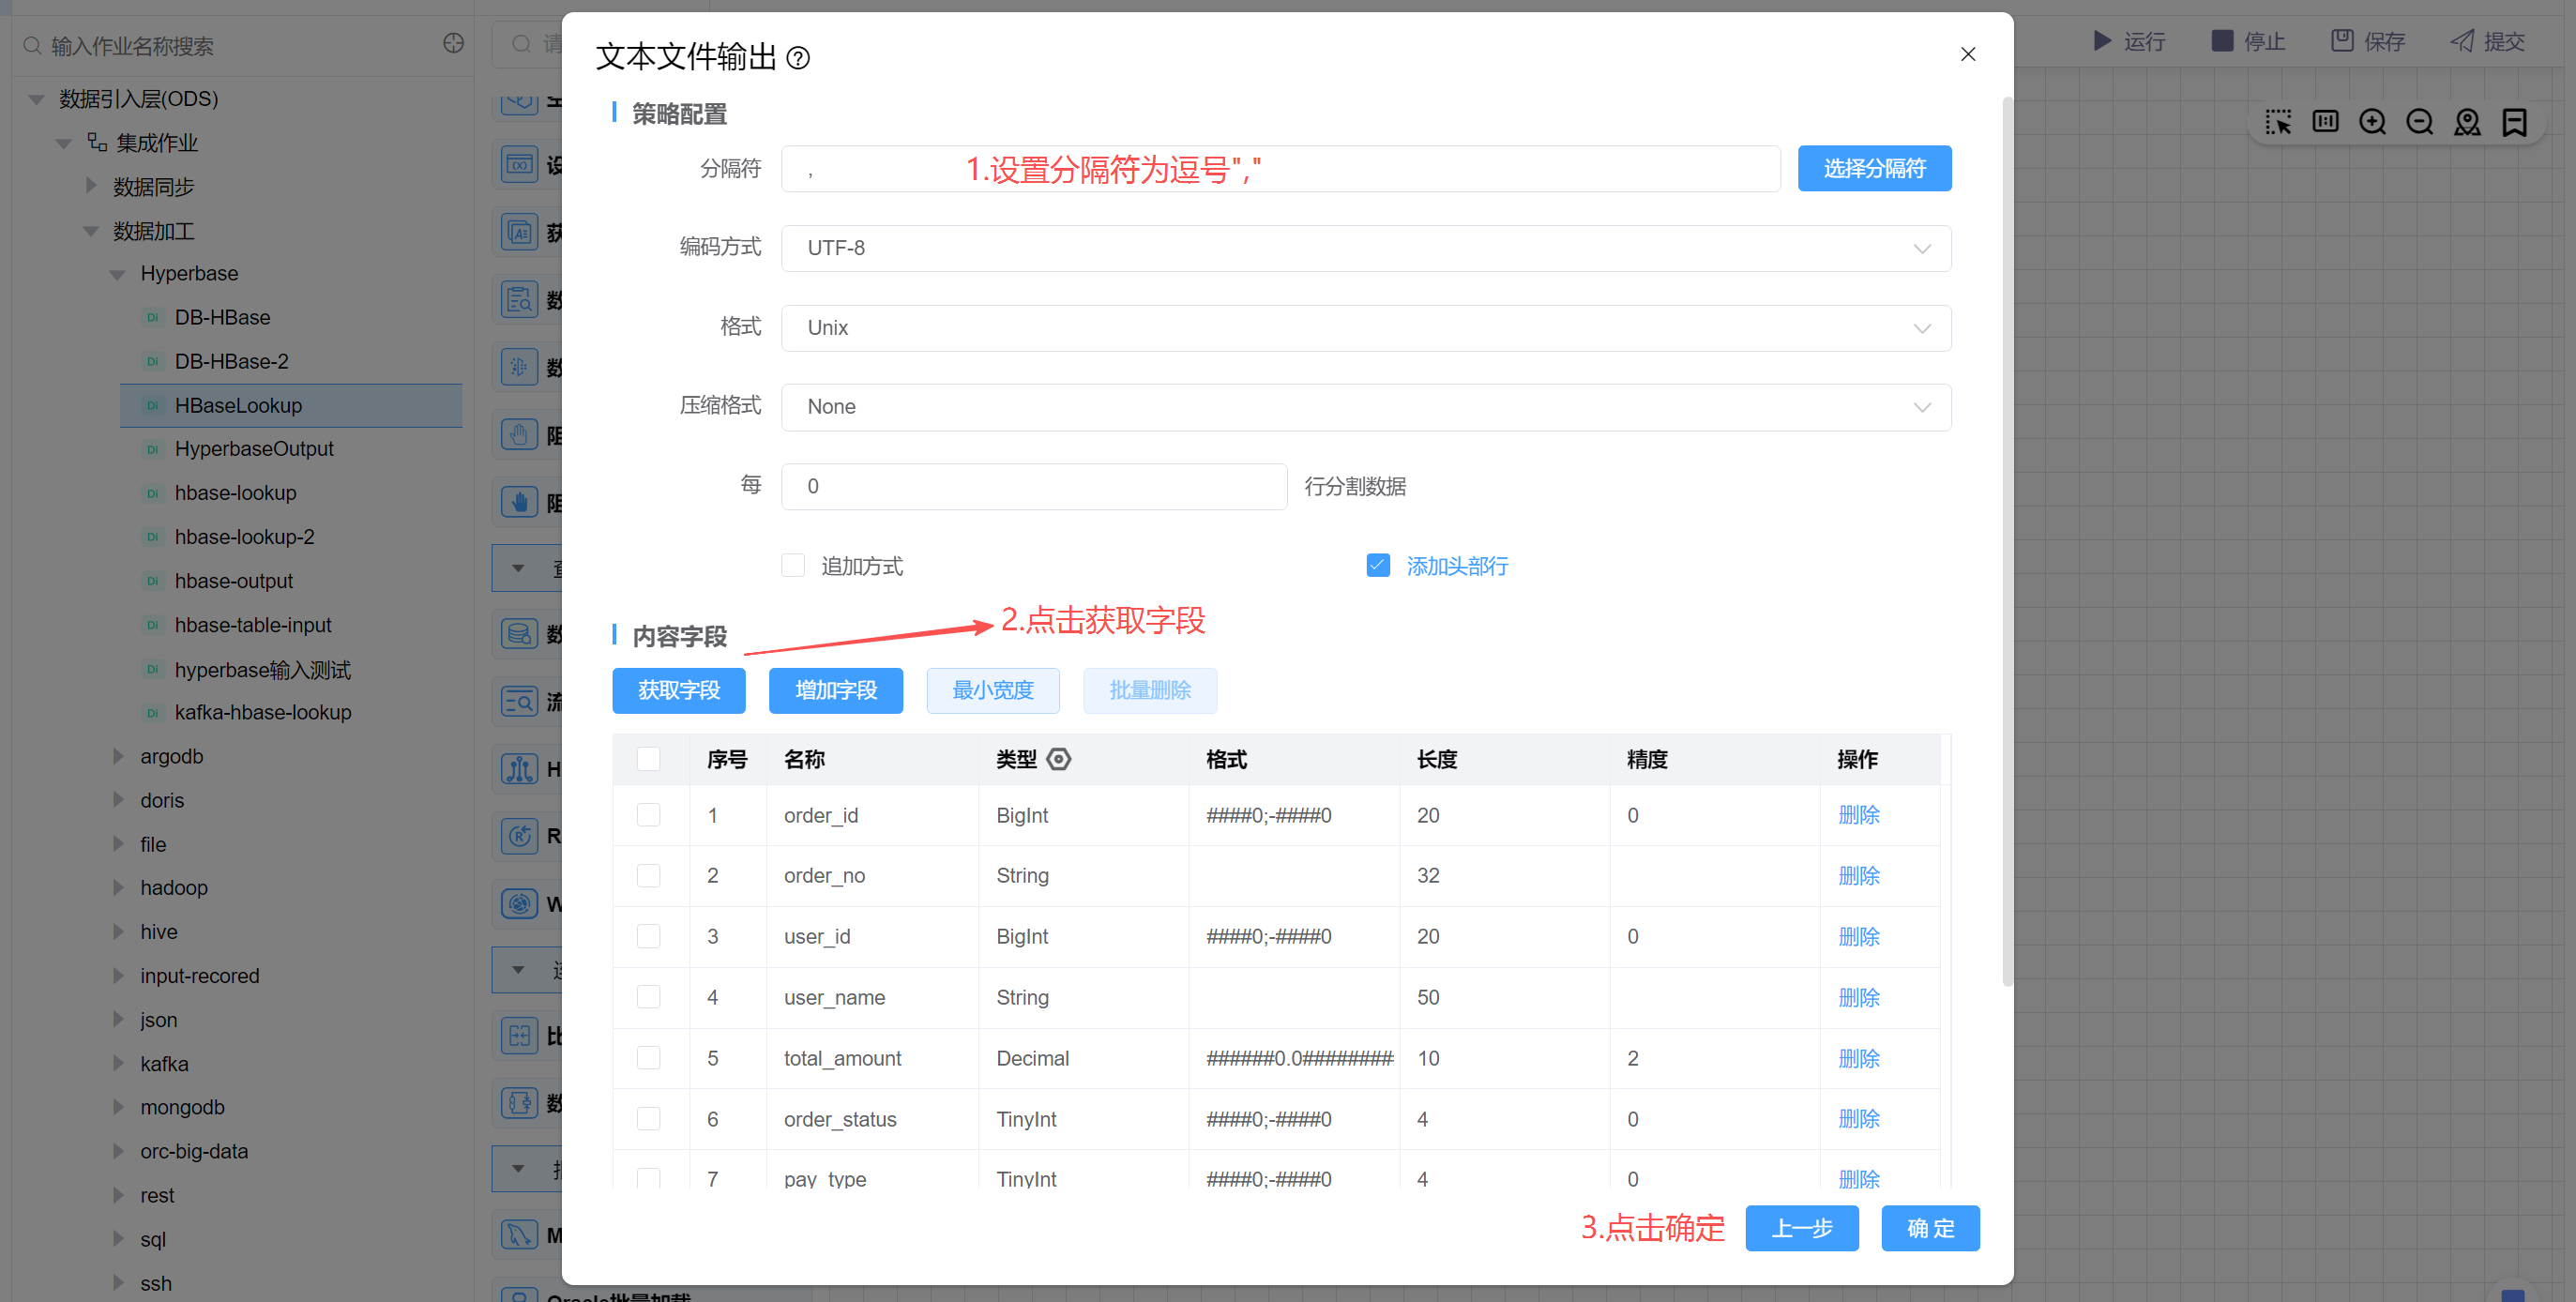Click the 获取字段 button
The image size is (2576, 1302).
pos(678,690)
